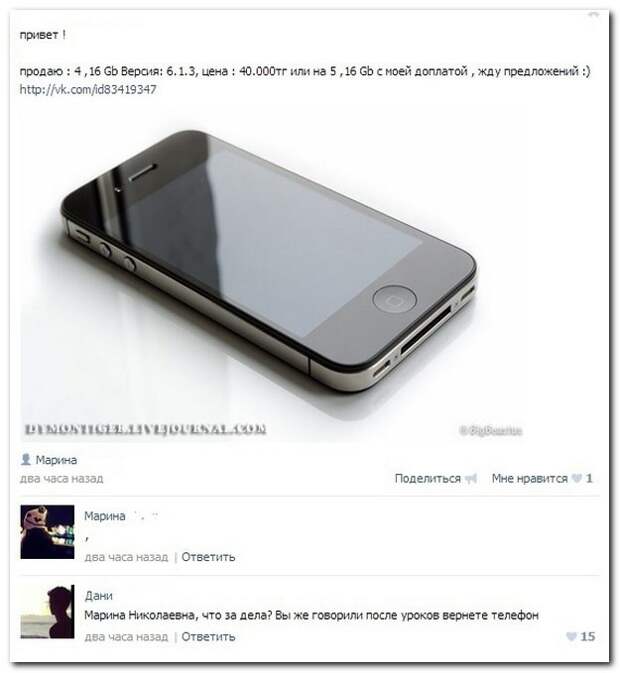Click the post's like count 1
620x673 pixels.
pyautogui.click(x=589, y=479)
